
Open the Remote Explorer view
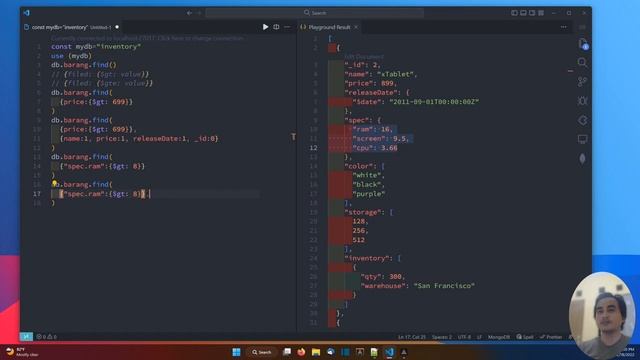(582, 139)
